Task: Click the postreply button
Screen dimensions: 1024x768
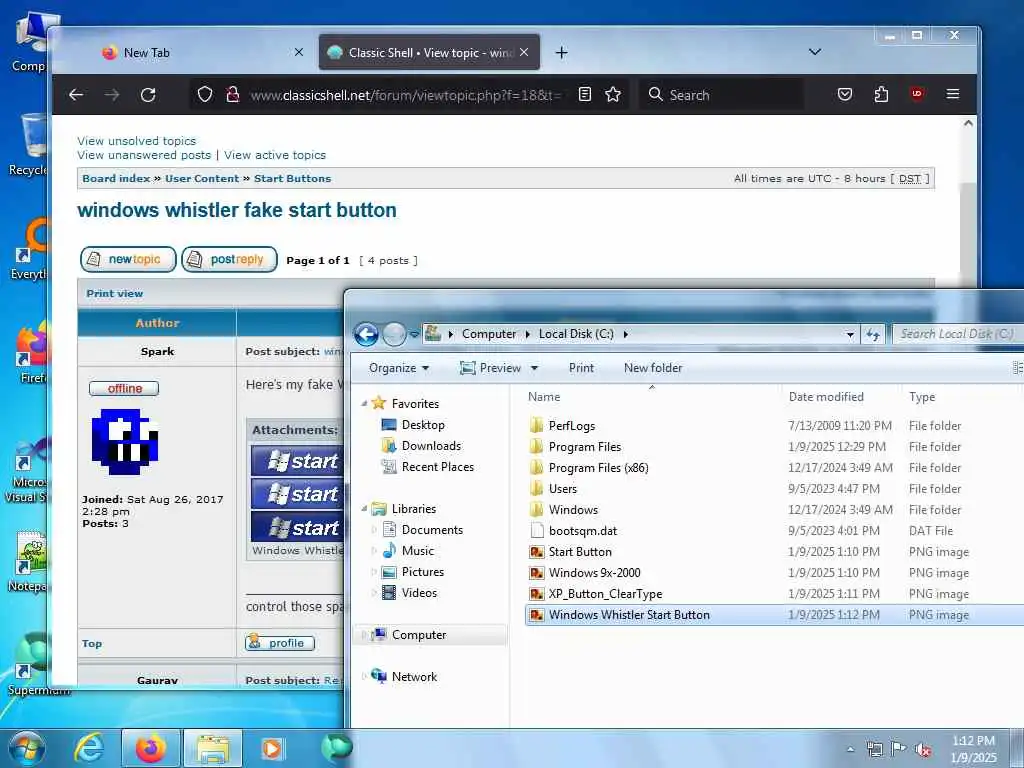Action: (x=229, y=259)
